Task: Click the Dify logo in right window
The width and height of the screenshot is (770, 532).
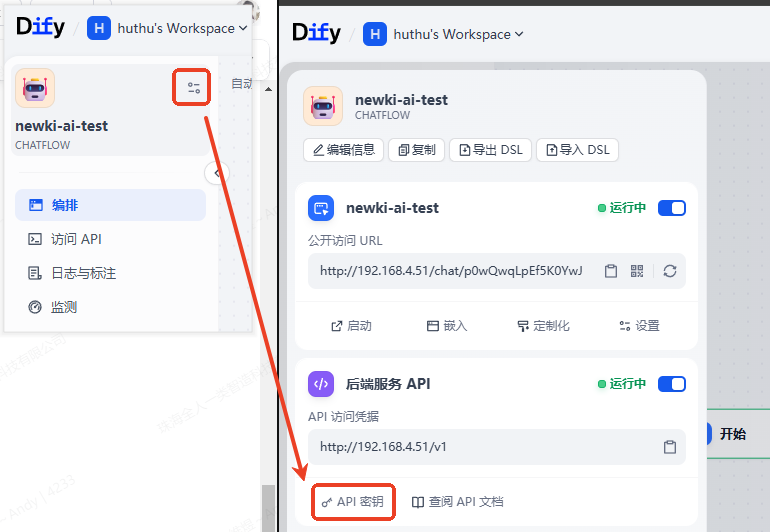Action: pos(316,33)
